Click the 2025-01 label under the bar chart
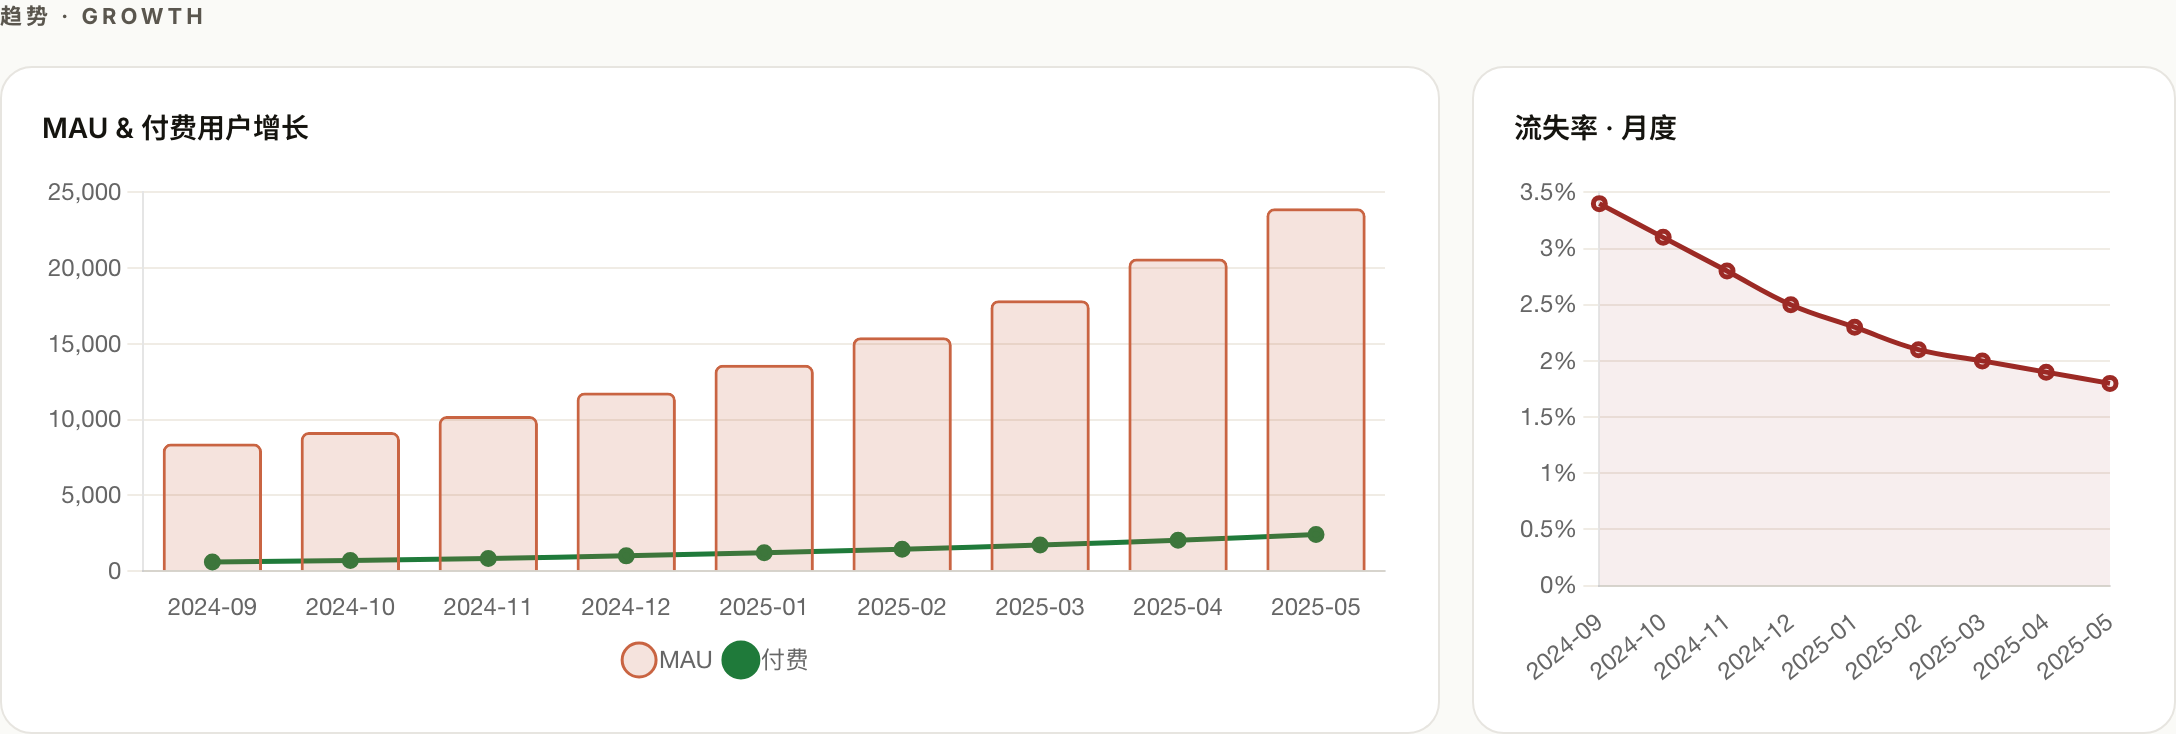This screenshot has height=734, width=2176. 764,607
